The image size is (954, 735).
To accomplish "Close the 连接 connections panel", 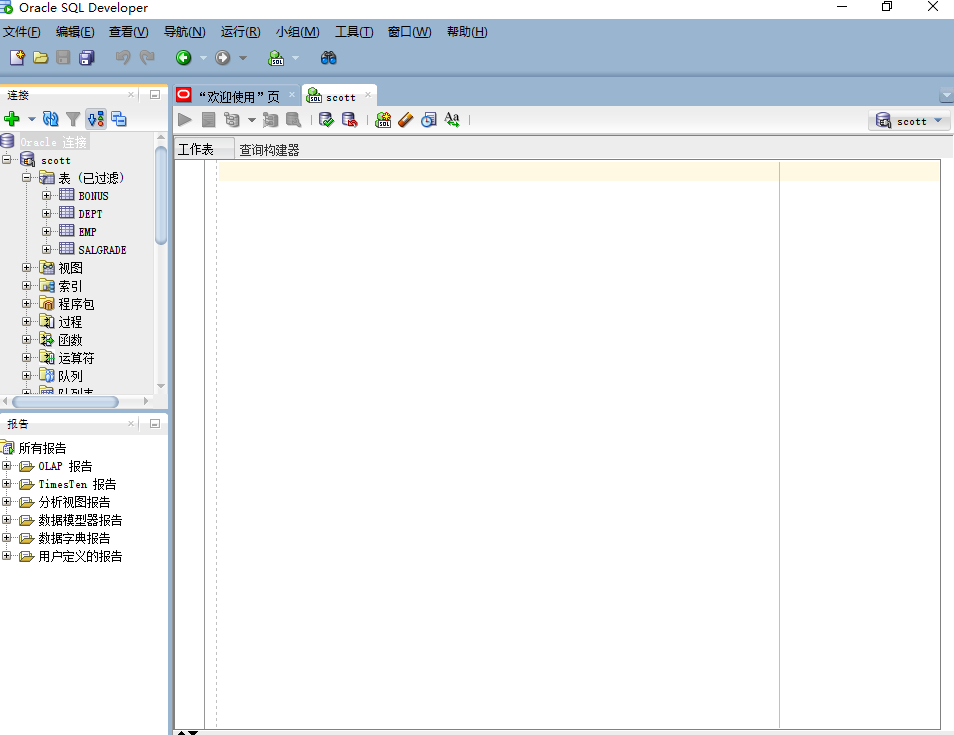I will click(131, 94).
